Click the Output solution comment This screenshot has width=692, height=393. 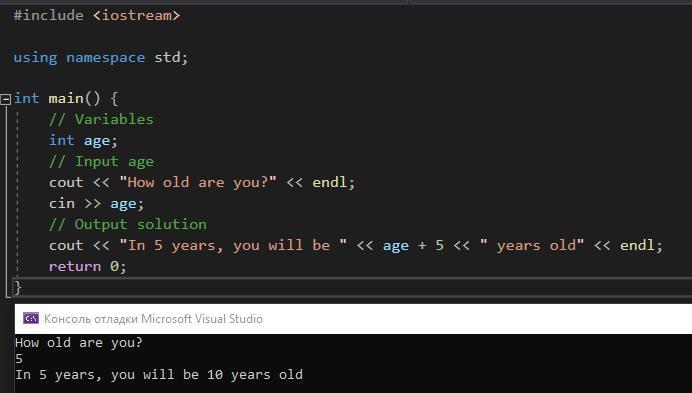[x=128, y=224]
